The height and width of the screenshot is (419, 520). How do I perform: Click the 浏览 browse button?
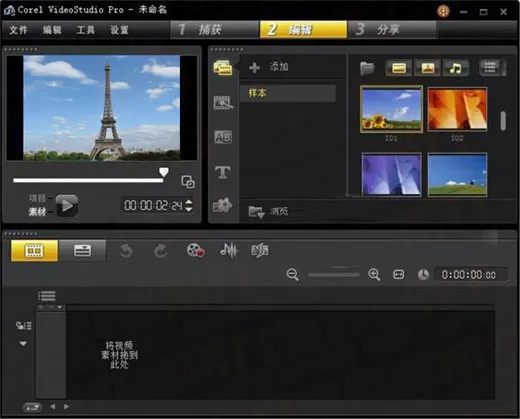coord(269,211)
